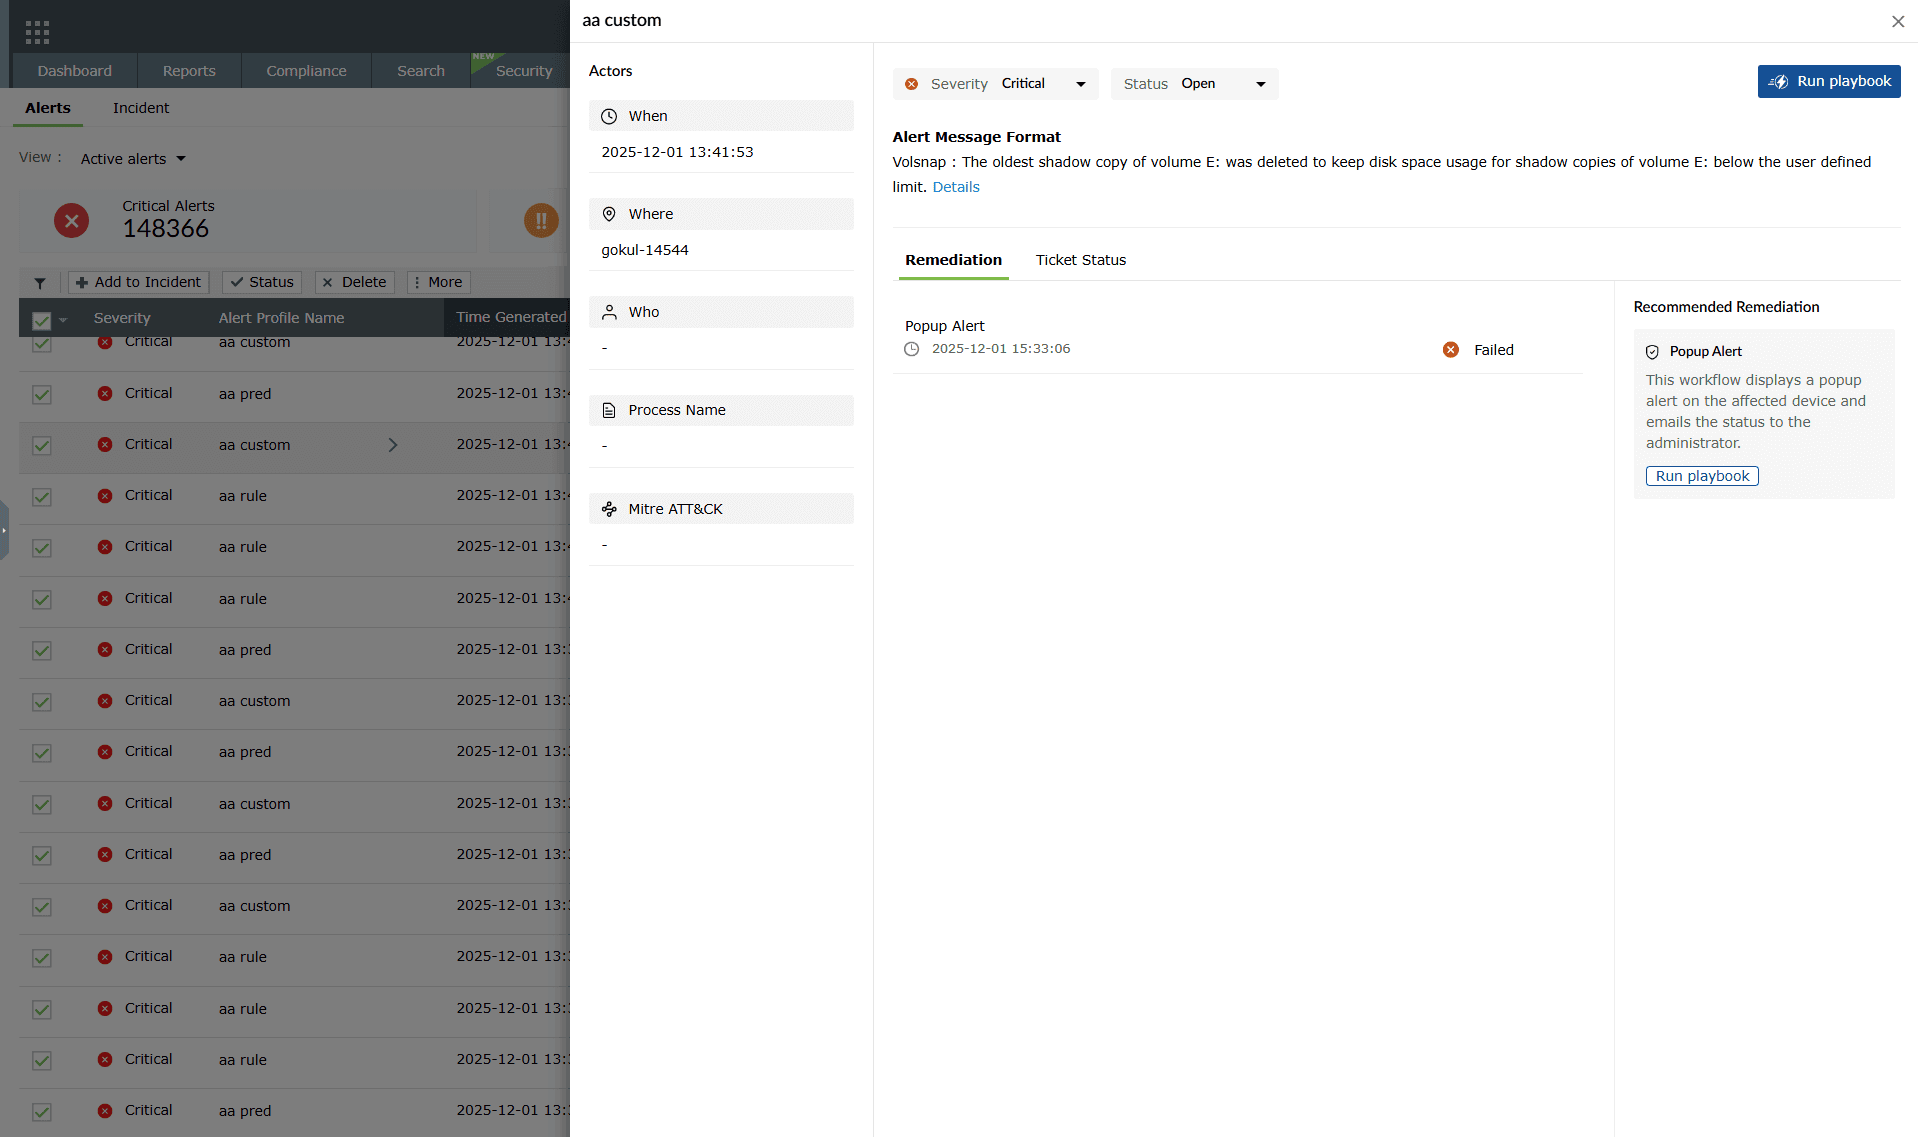The height and width of the screenshot is (1137, 1918).
Task: Click the person icon in the Who section
Action: (609, 311)
